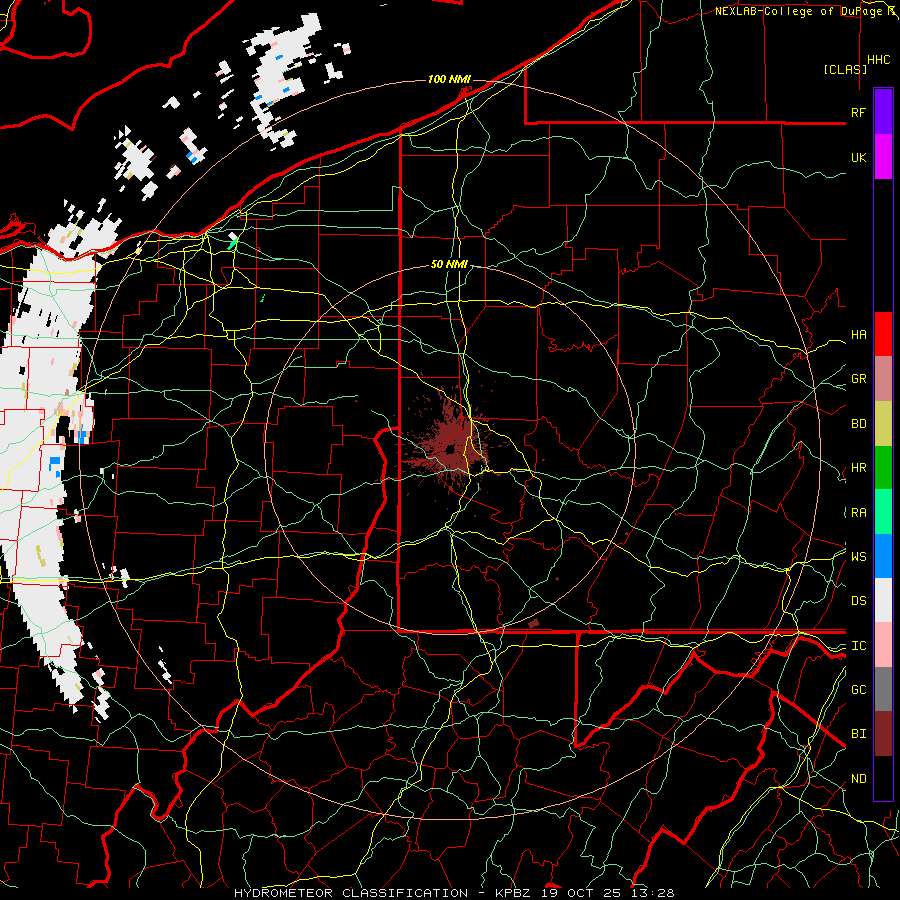Click the Hydrometeor Classification KPBZ caption
900x900 pixels.
454,893
